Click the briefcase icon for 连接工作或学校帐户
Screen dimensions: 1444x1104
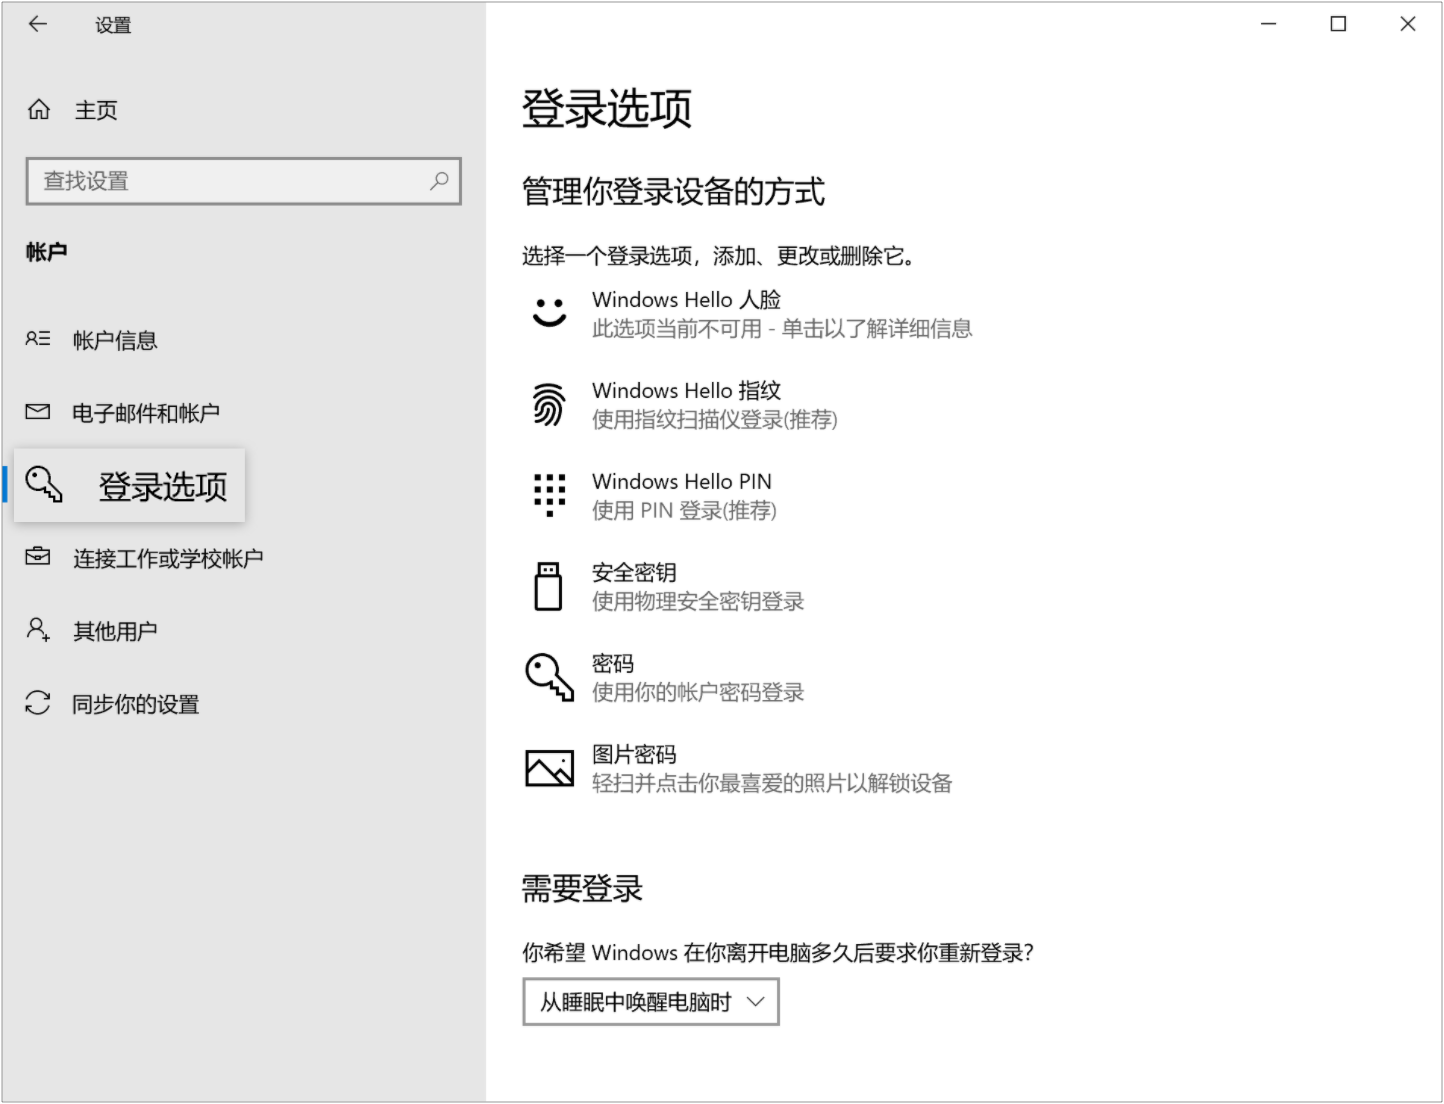point(38,557)
